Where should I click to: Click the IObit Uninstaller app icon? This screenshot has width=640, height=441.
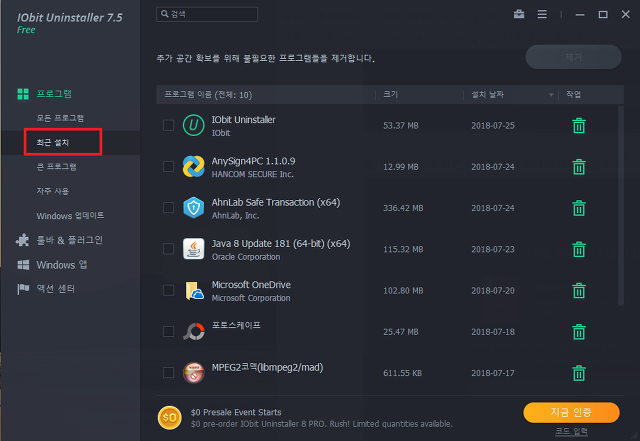click(x=193, y=125)
